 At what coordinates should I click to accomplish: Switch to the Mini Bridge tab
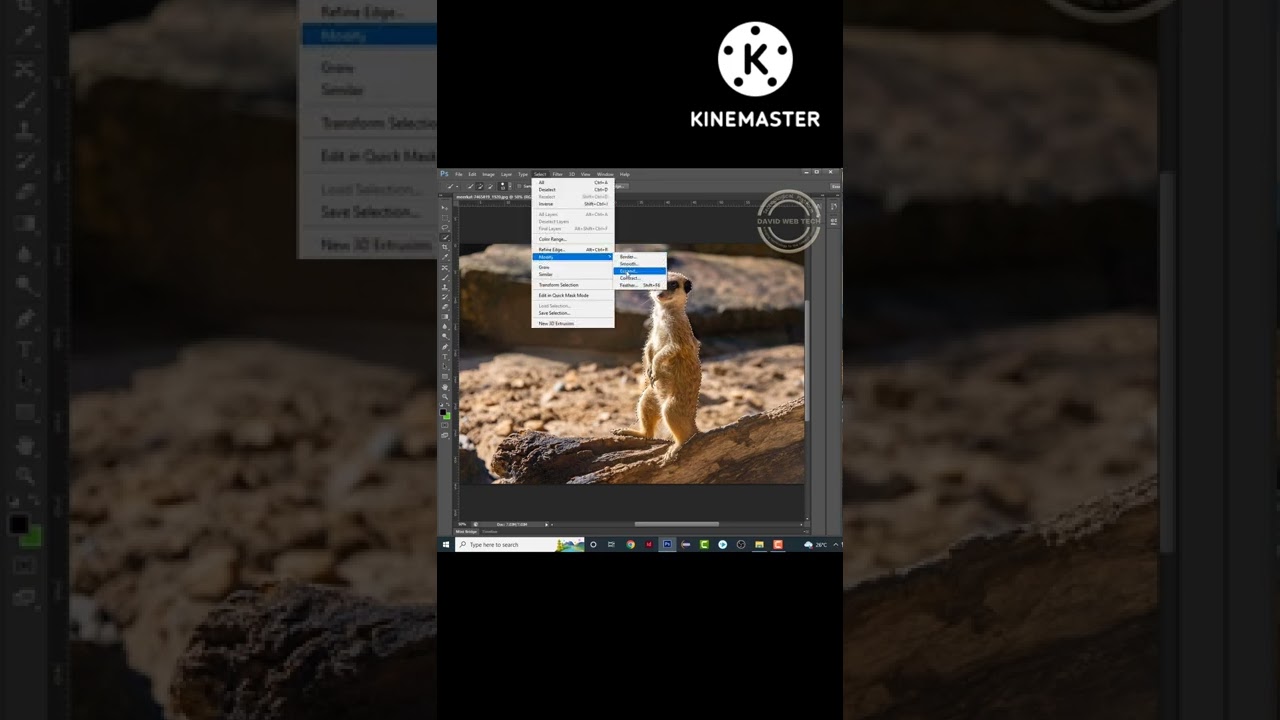[x=466, y=532]
